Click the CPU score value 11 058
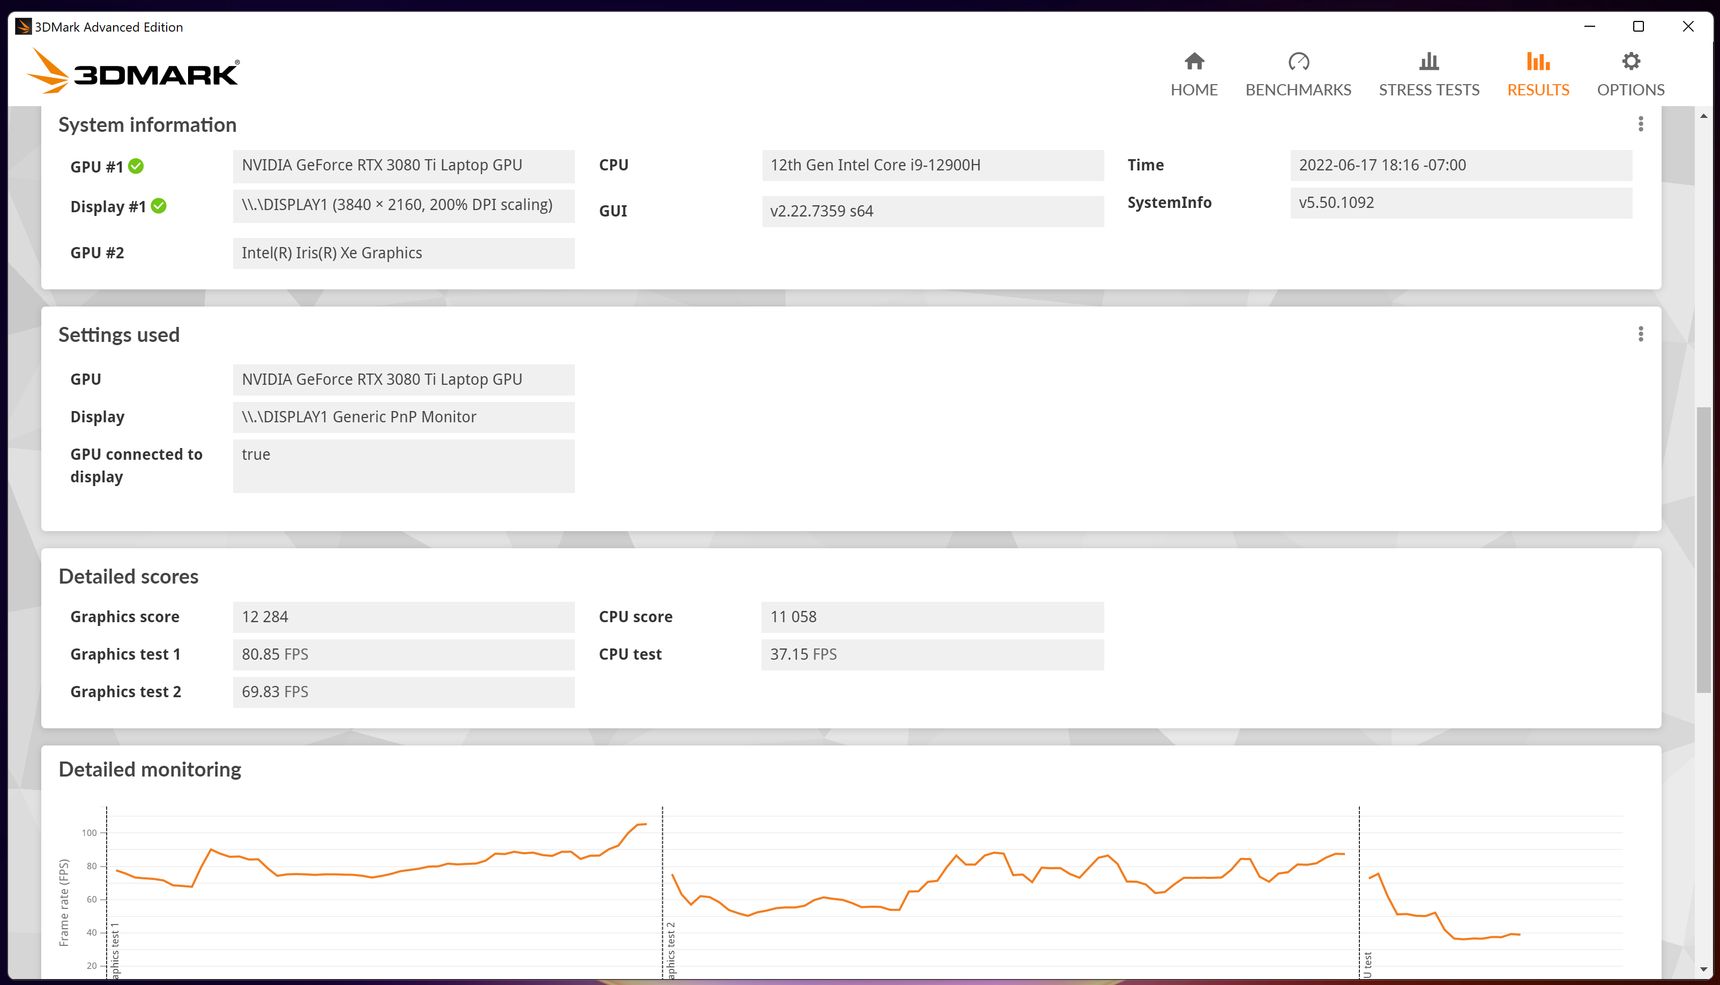Image resolution: width=1720 pixels, height=985 pixels. (933, 617)
